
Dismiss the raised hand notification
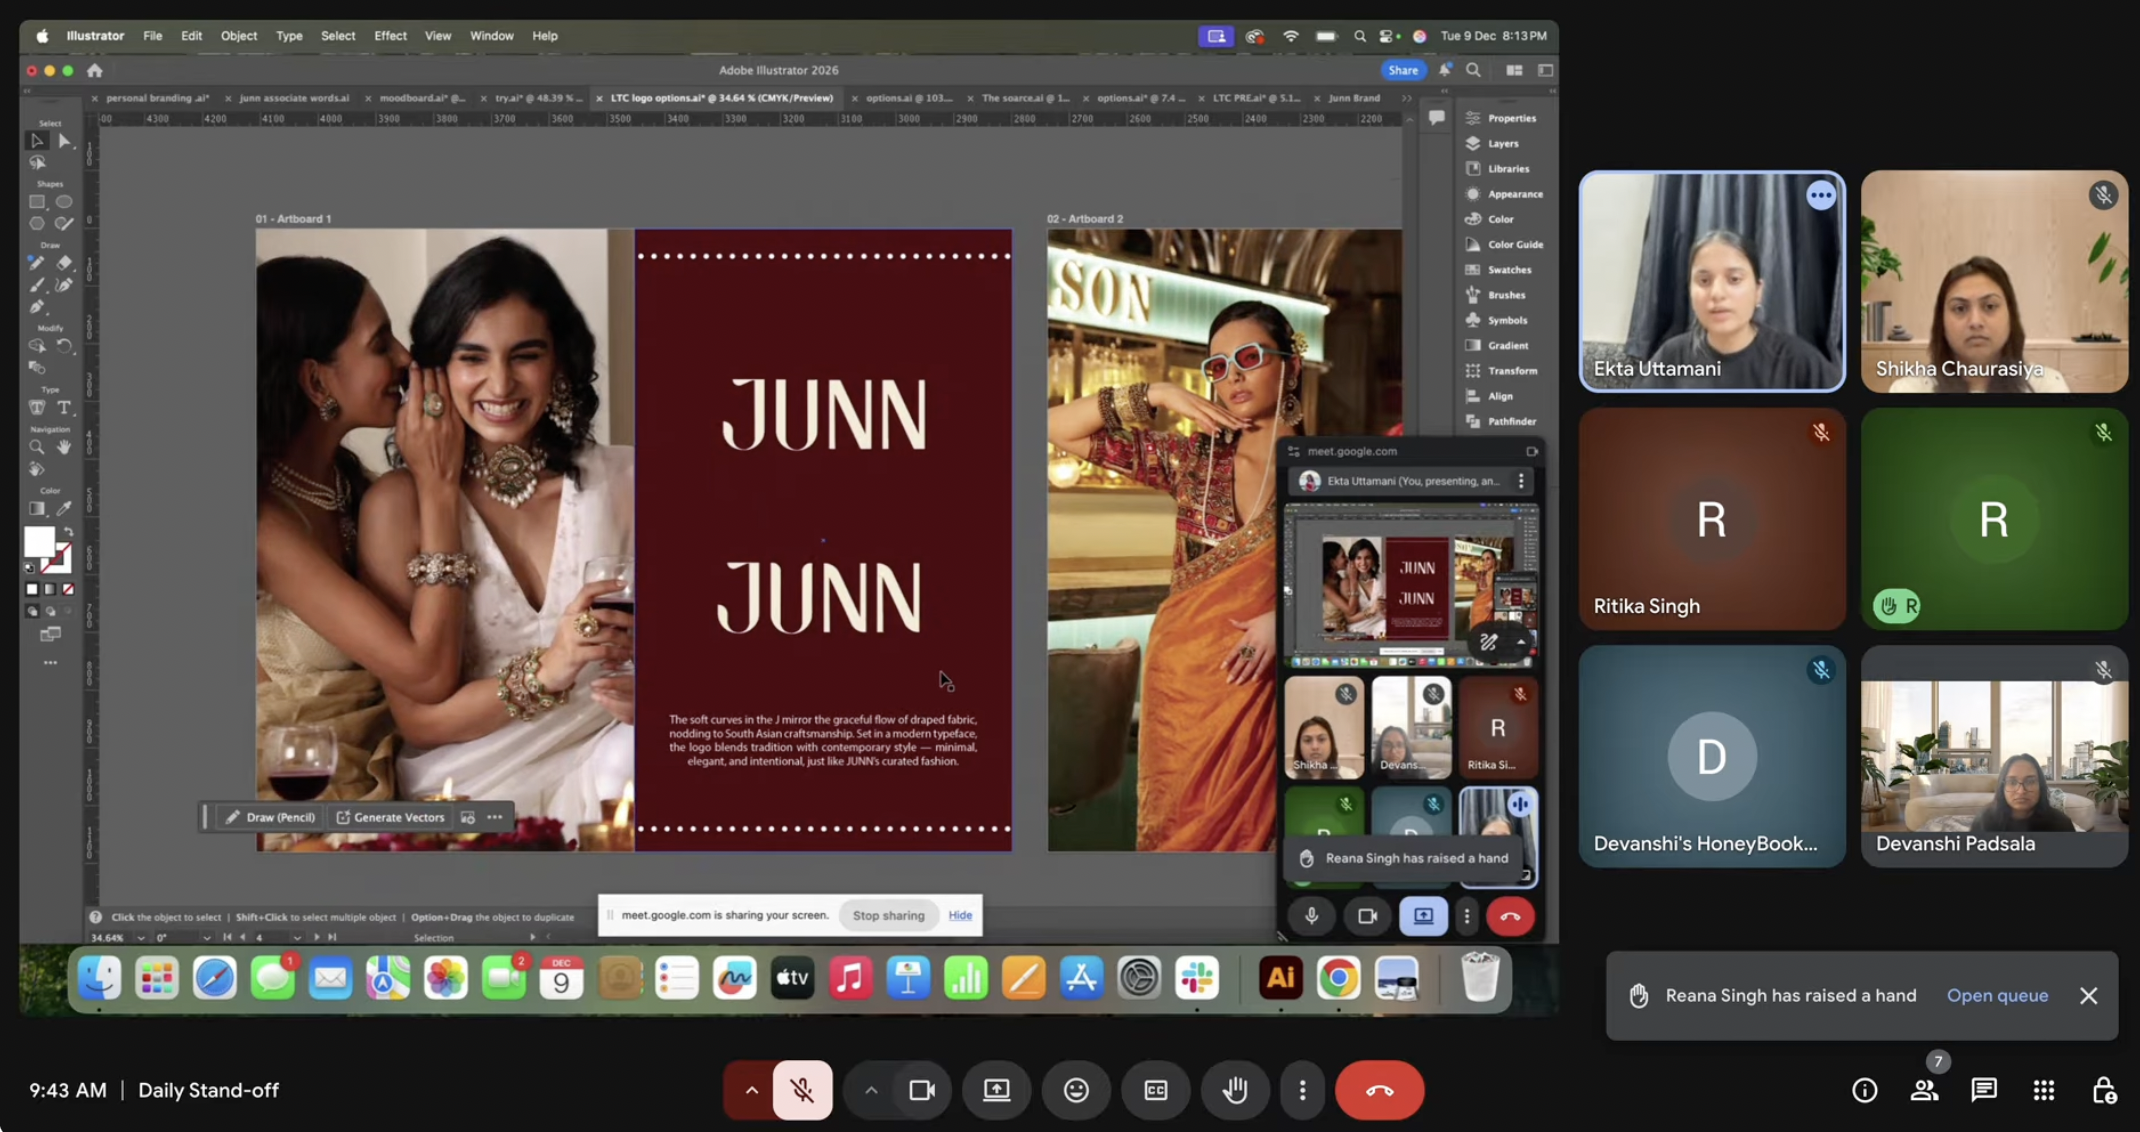pos(2088,995)
